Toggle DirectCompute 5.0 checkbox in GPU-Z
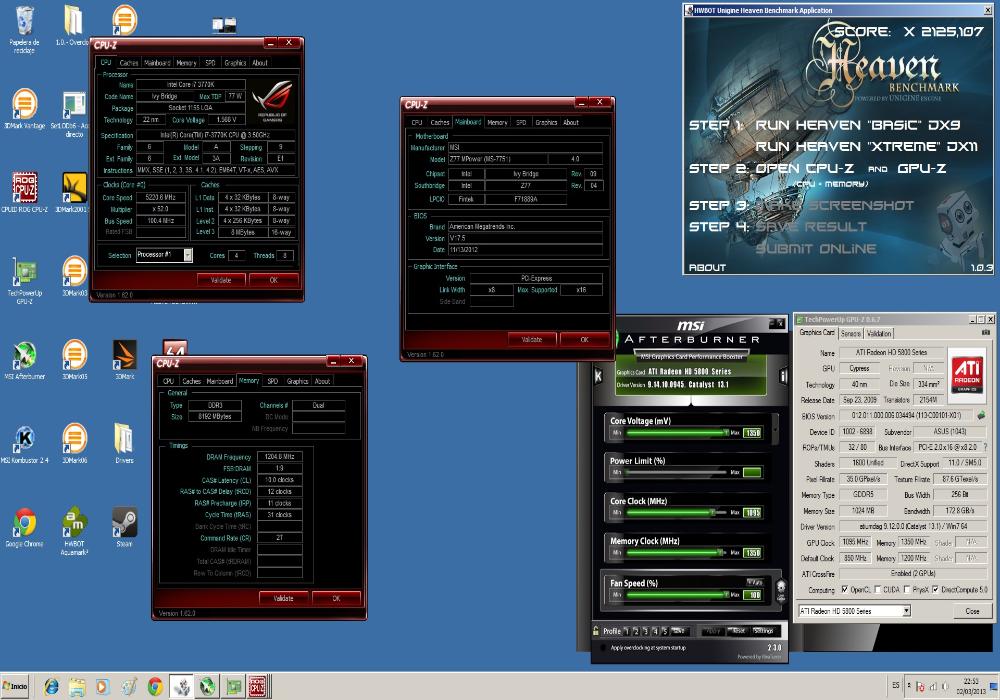Screen dimensions: 1000x700 pyautogui.click(x=935, y=590)
